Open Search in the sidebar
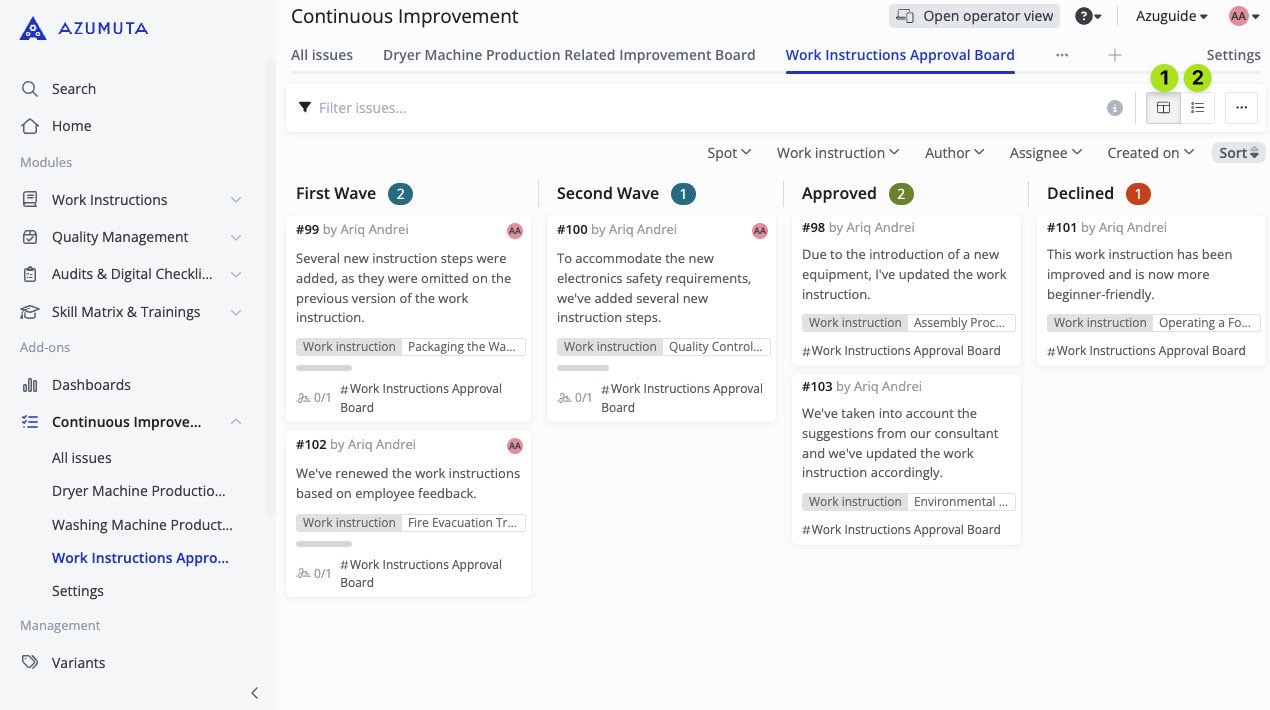Image resolution: width=1270 pixels, height=710 pixels. (x=73, y=89)
